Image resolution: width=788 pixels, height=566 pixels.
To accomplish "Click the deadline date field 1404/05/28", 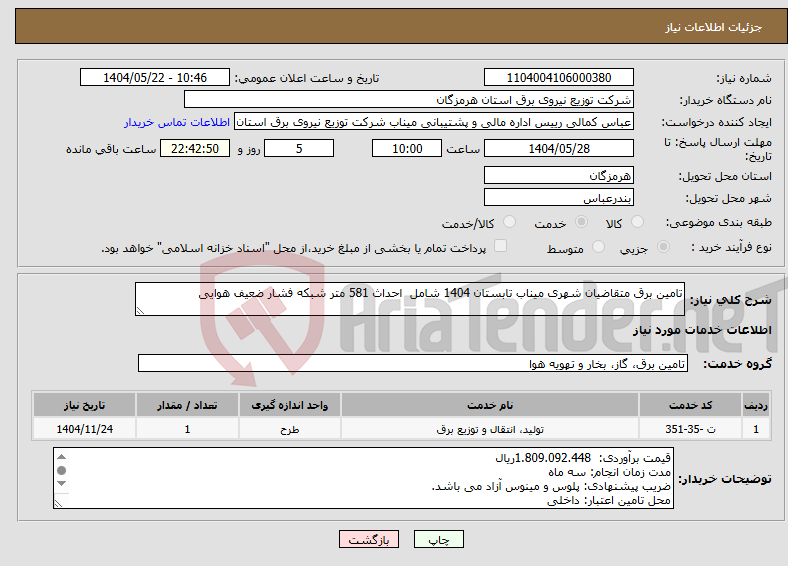I will [558, 148].
